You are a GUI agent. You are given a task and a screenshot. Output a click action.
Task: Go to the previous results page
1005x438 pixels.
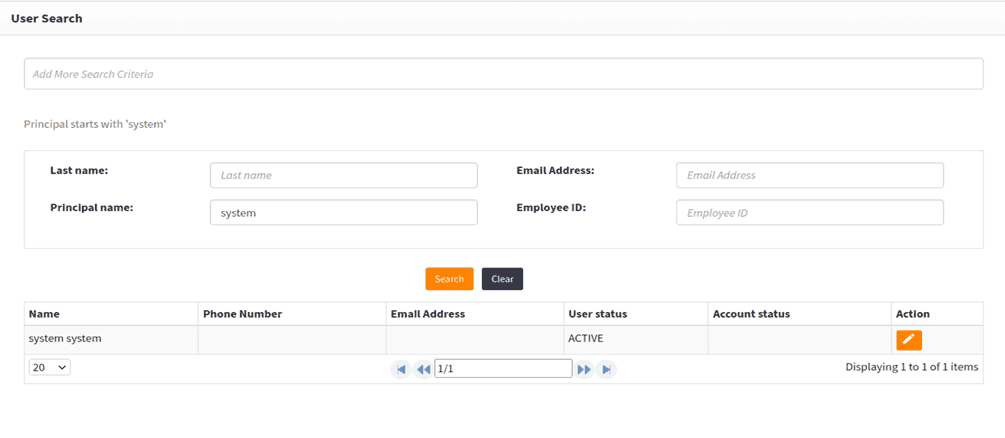[423, 369]
